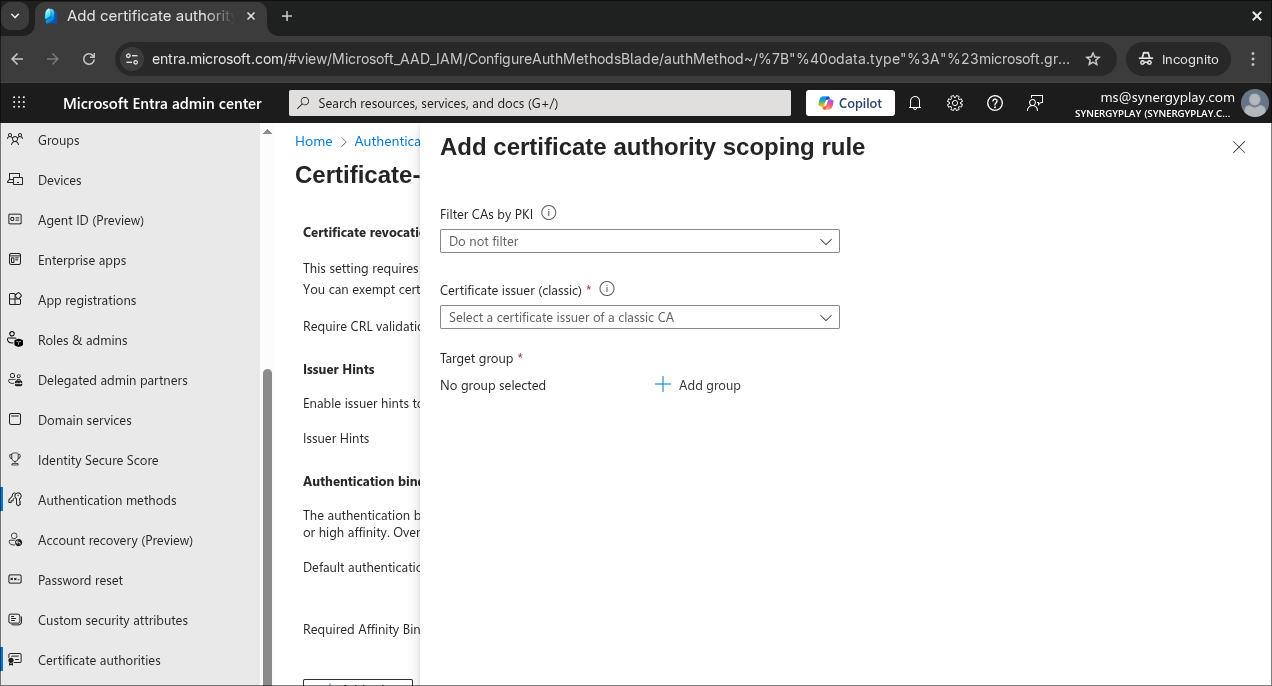Click the resources search box
Screen dimensions: 1272x686
(539, 103)
